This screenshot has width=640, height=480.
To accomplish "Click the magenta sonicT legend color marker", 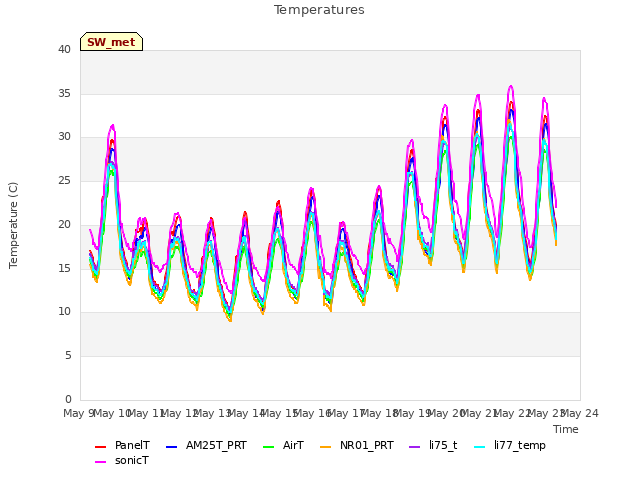I will [x=100, y=462].
